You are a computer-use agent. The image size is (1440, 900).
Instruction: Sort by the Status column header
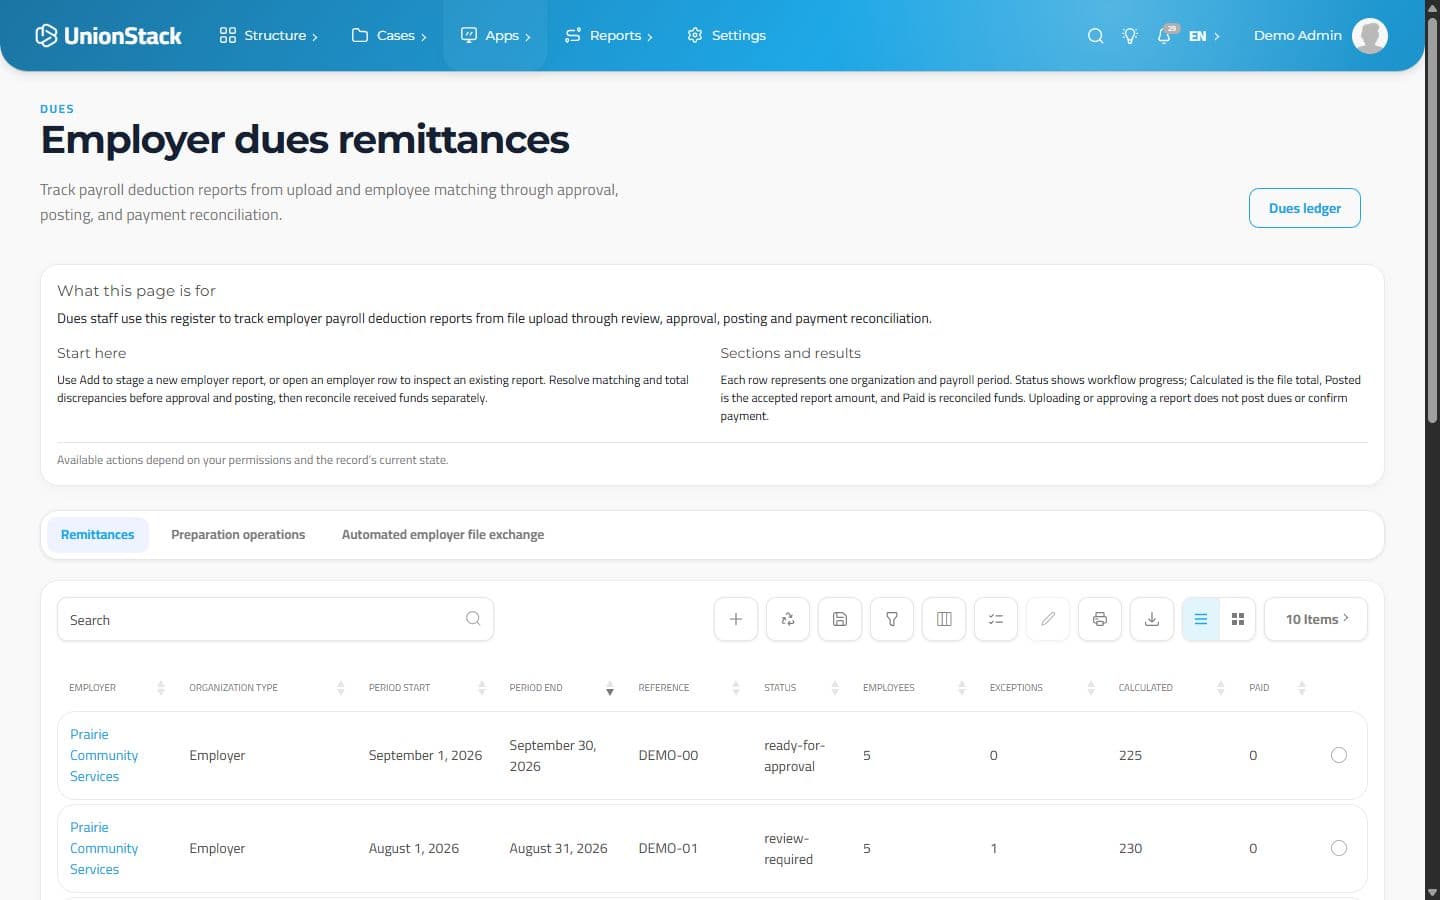801,688
